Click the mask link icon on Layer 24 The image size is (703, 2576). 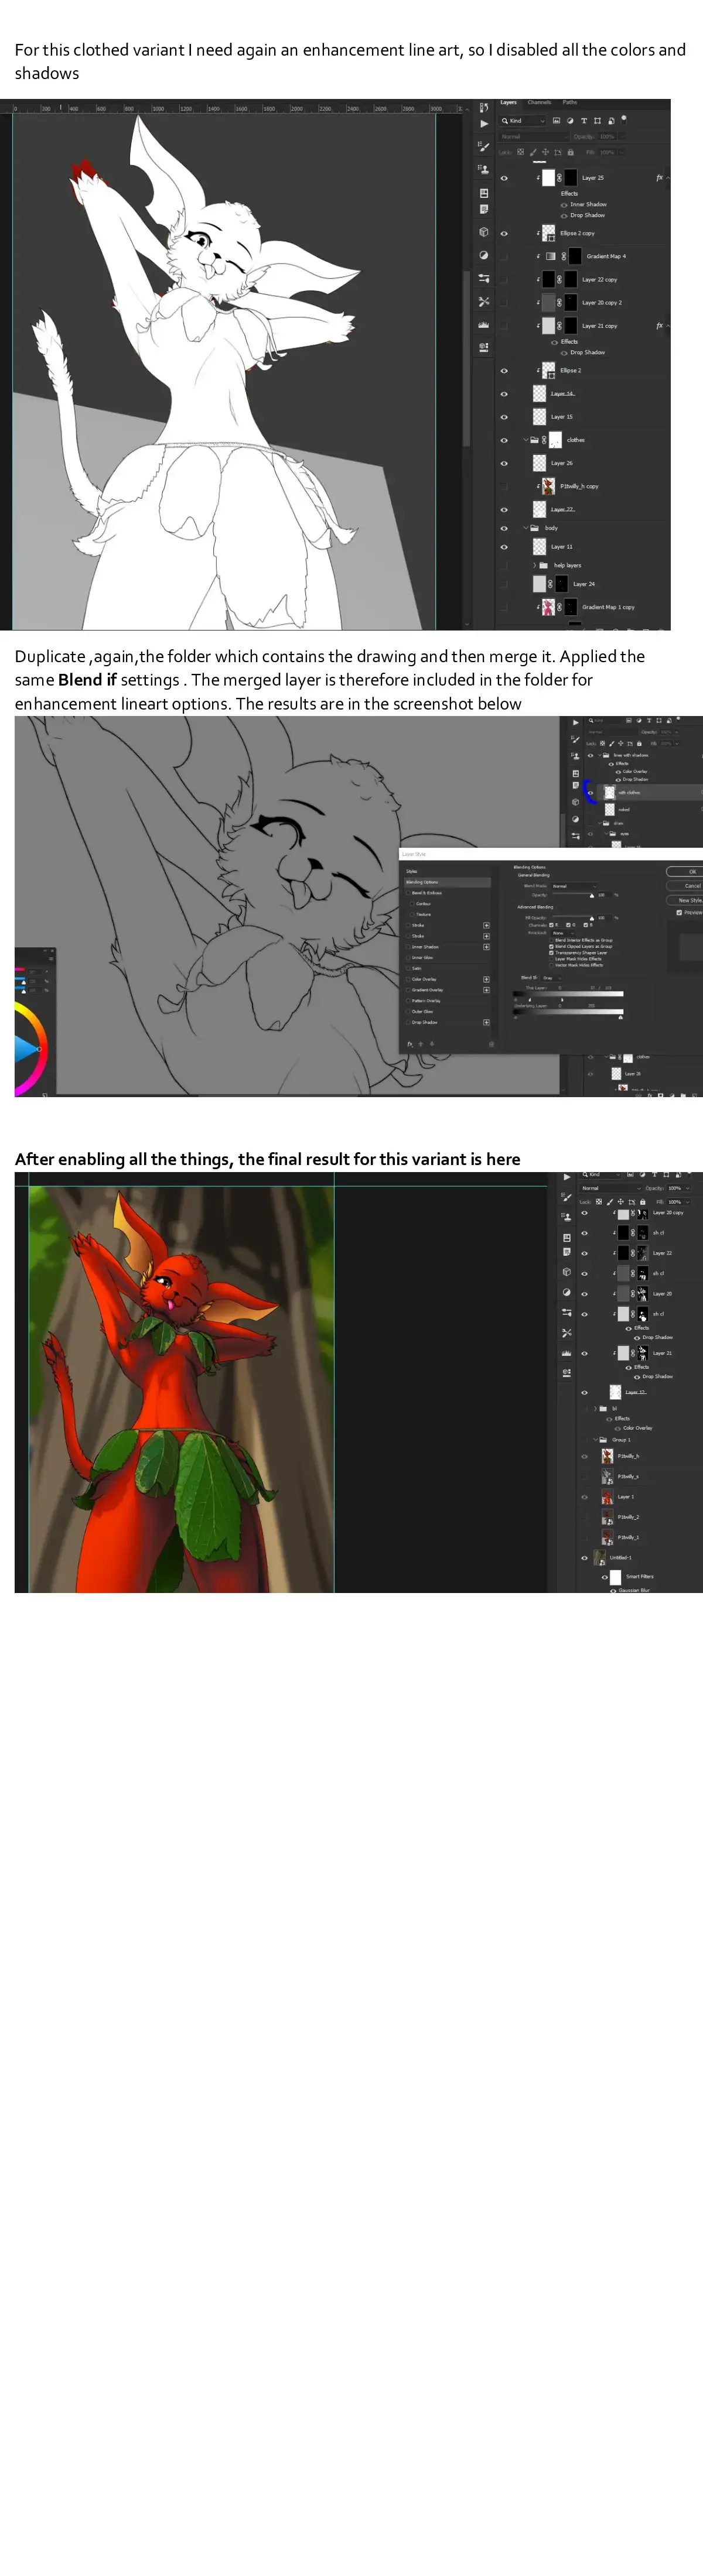click(x=551, y=584)
